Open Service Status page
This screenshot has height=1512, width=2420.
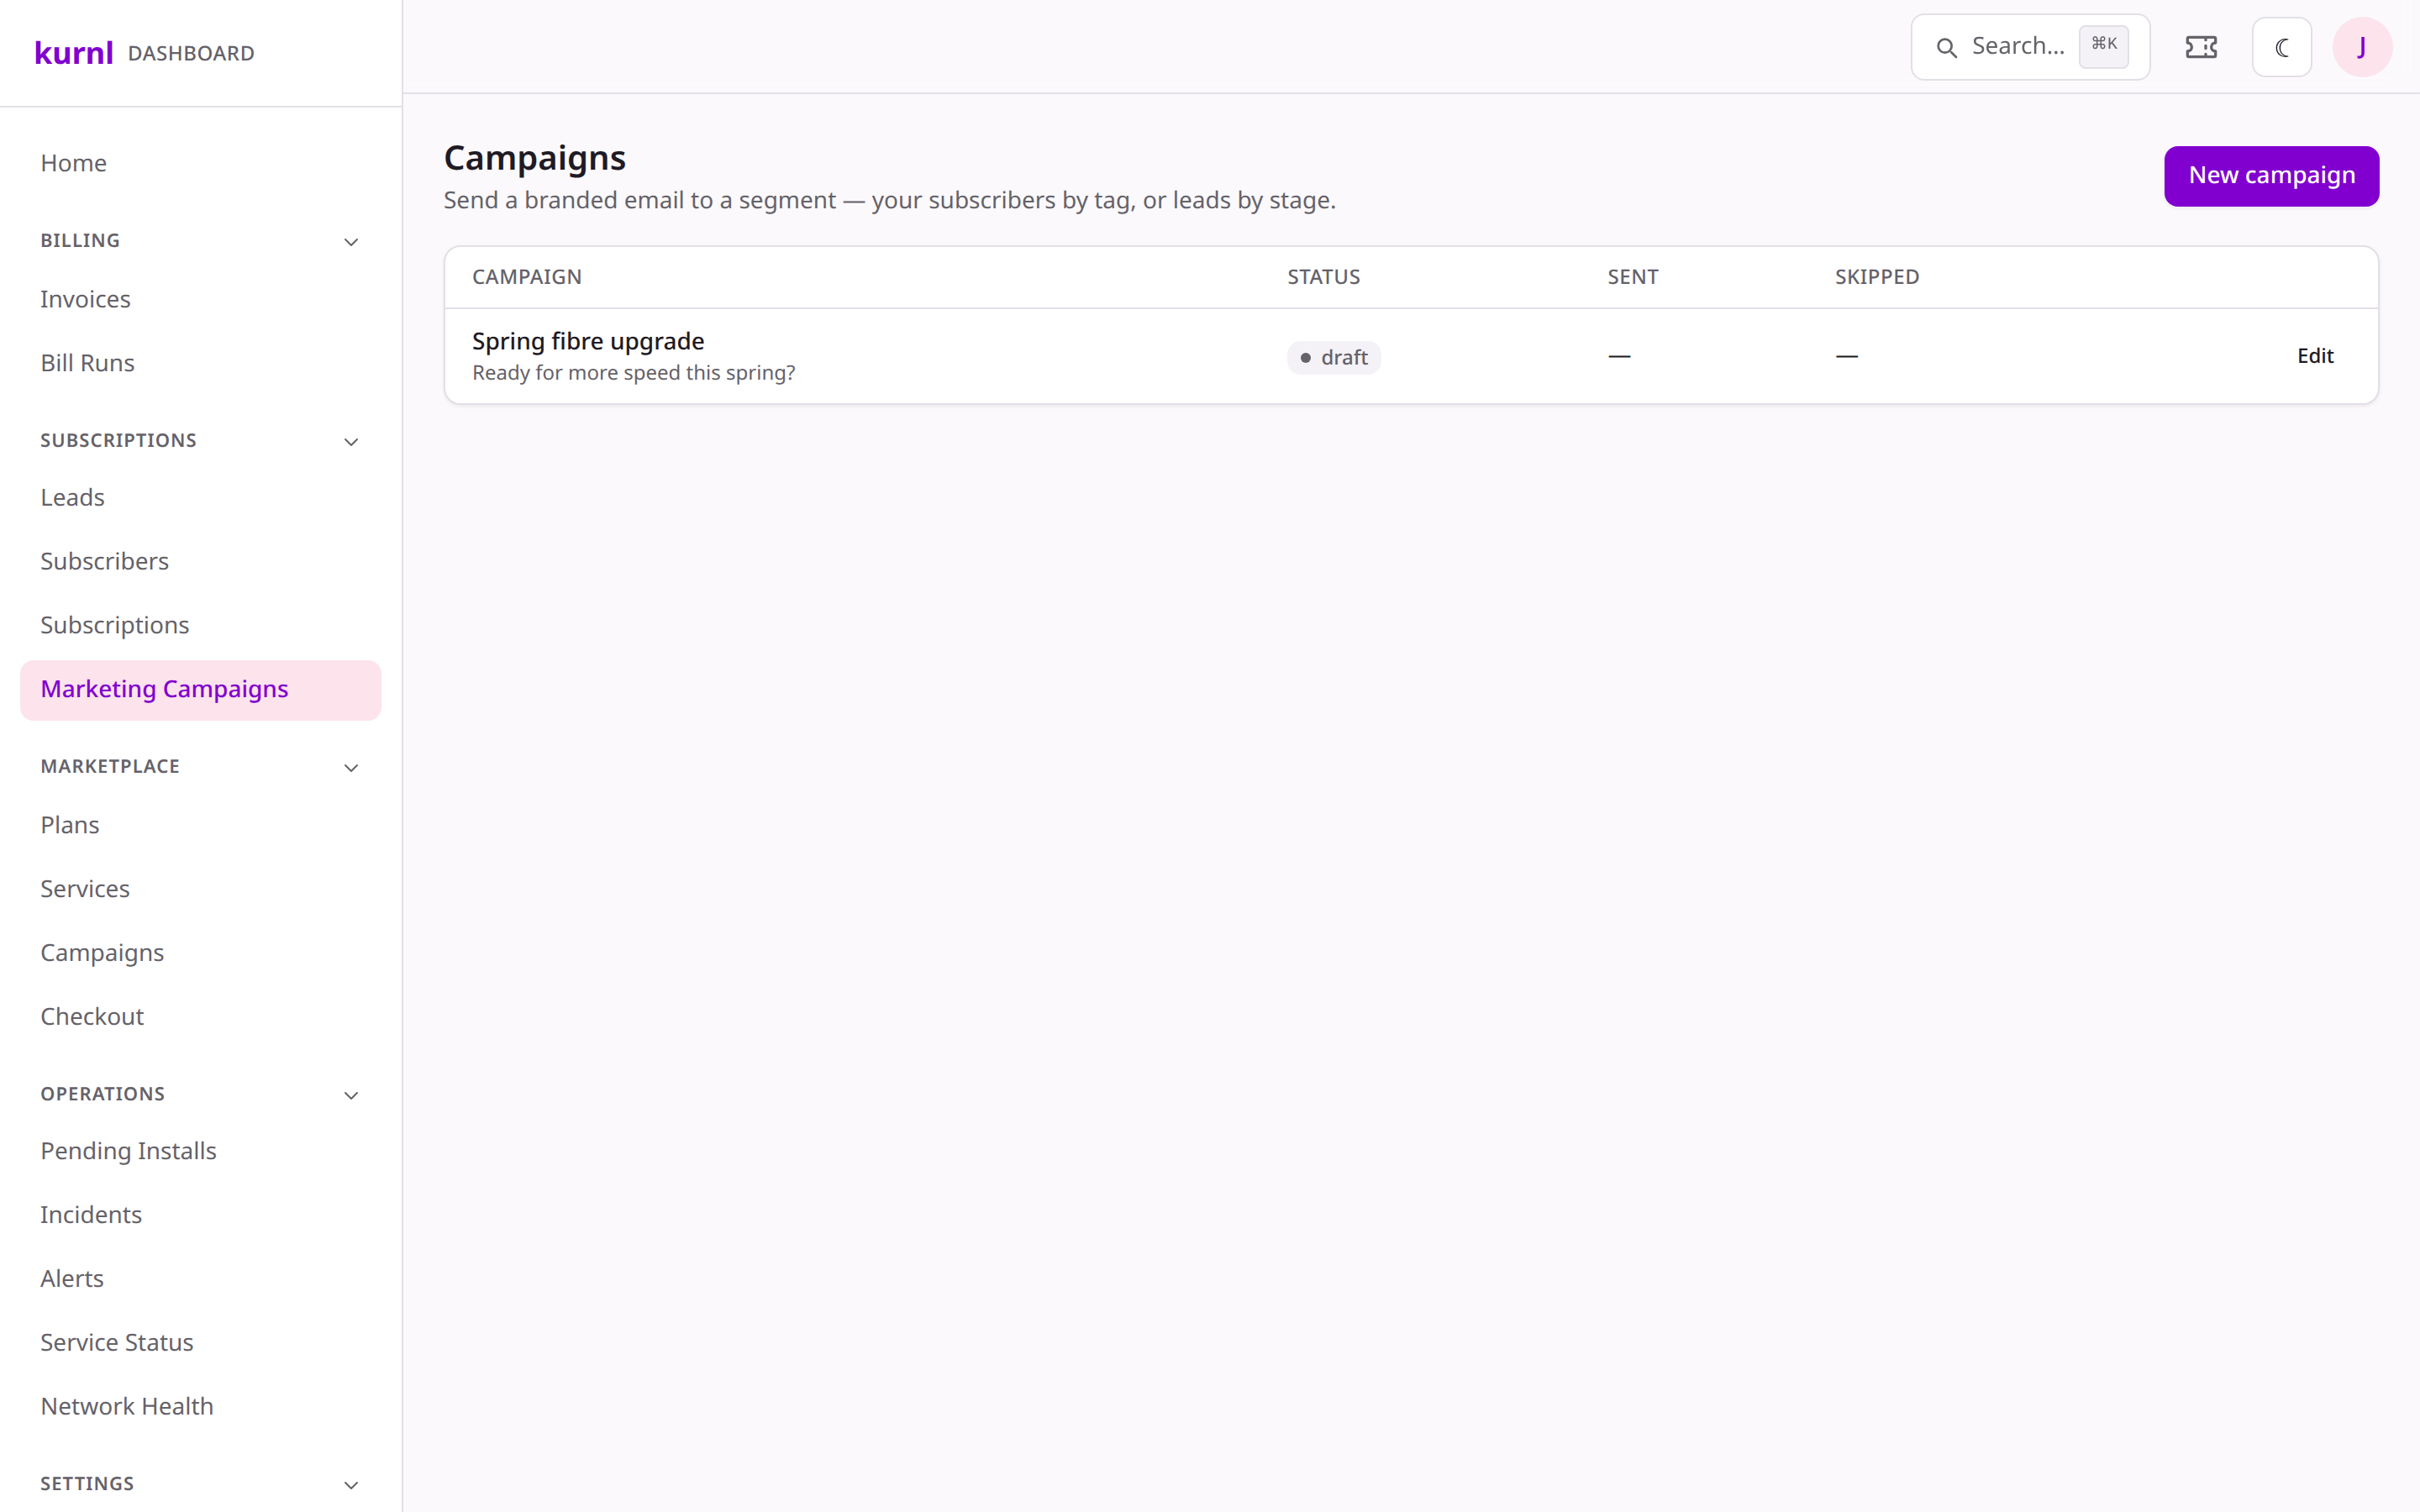[x=200, y=1343]
